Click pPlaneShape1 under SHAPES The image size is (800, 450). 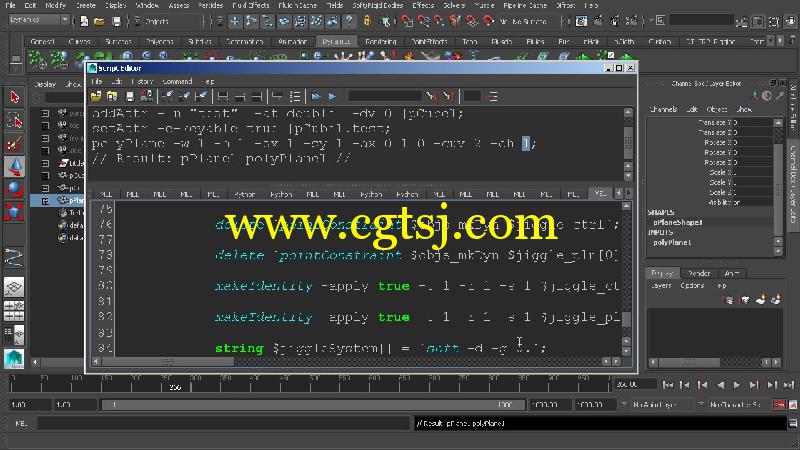click(x=678, y=222)
